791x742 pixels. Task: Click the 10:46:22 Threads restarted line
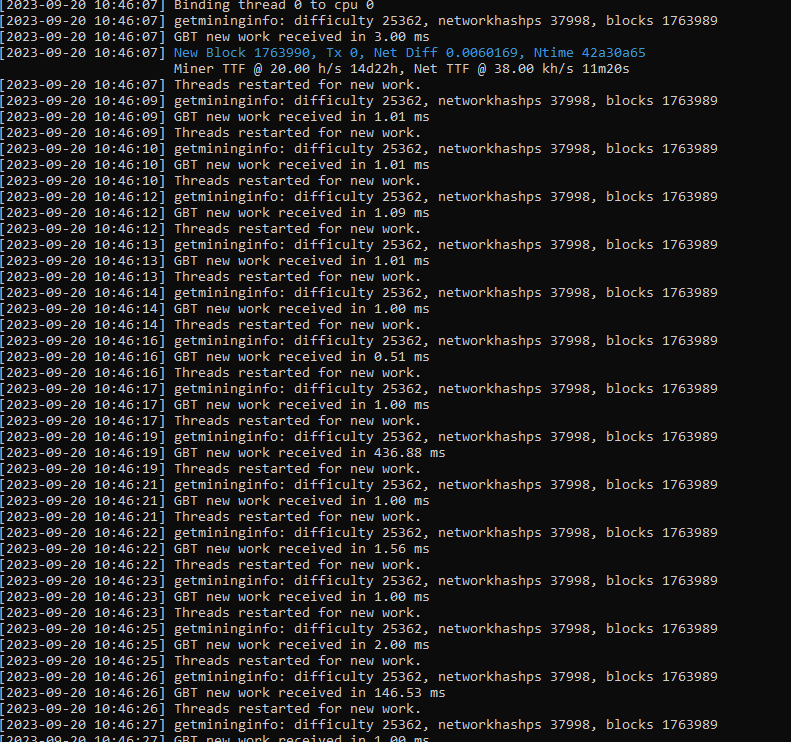pos(210,565)
